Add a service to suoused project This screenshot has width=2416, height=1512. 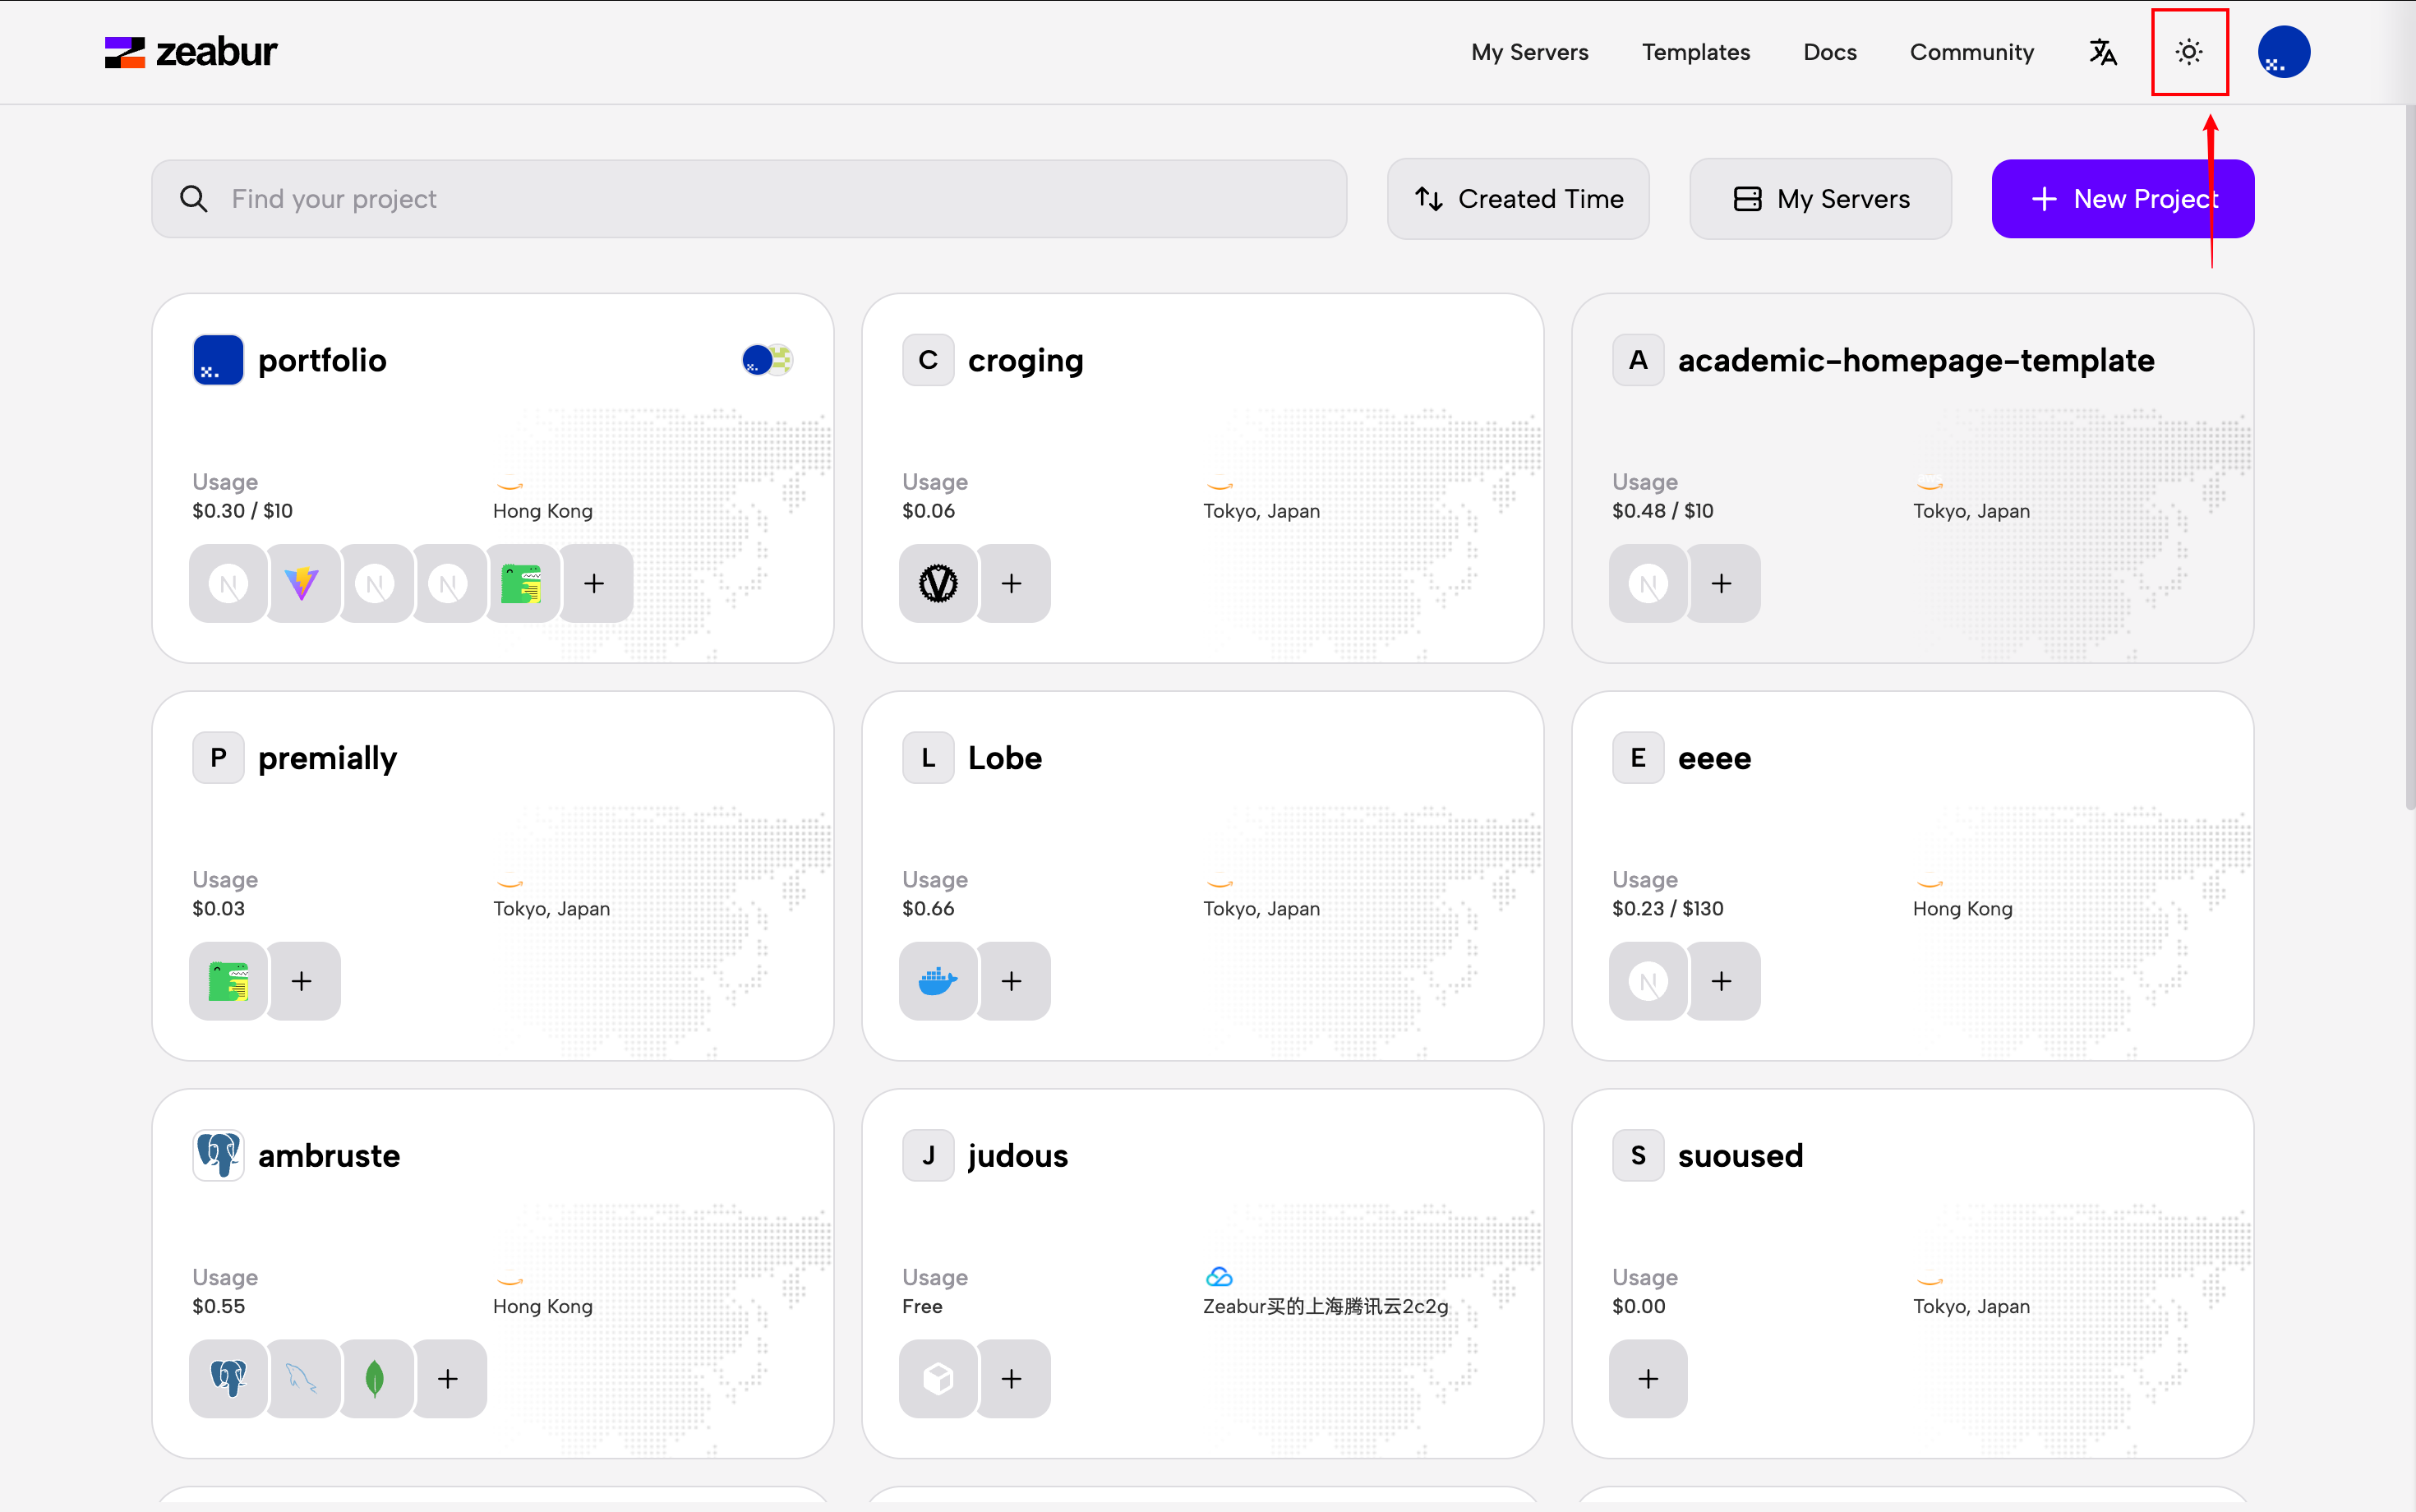tap(1648, 1379)
